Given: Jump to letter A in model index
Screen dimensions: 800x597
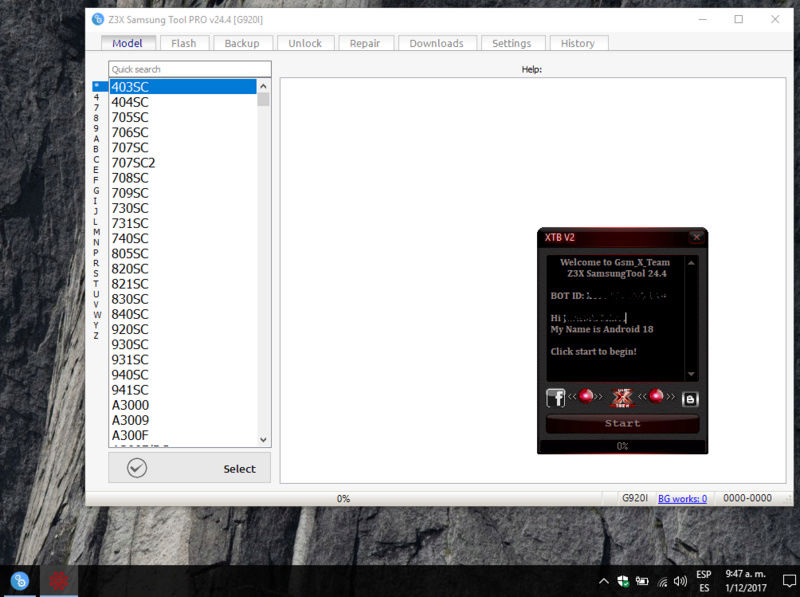Looking at the screenshot, I should [x=96, y=139].
